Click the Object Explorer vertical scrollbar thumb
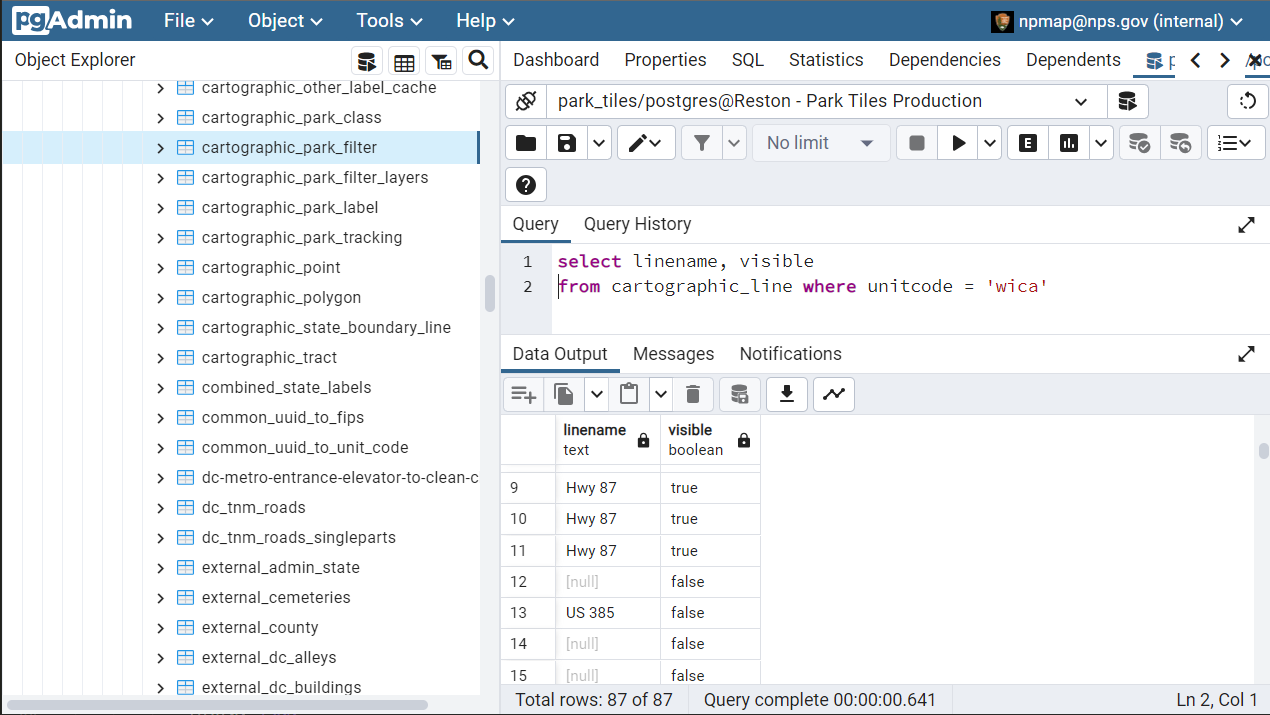The width and height of the screenshot is (1270, 715). (x=490, y=294)
